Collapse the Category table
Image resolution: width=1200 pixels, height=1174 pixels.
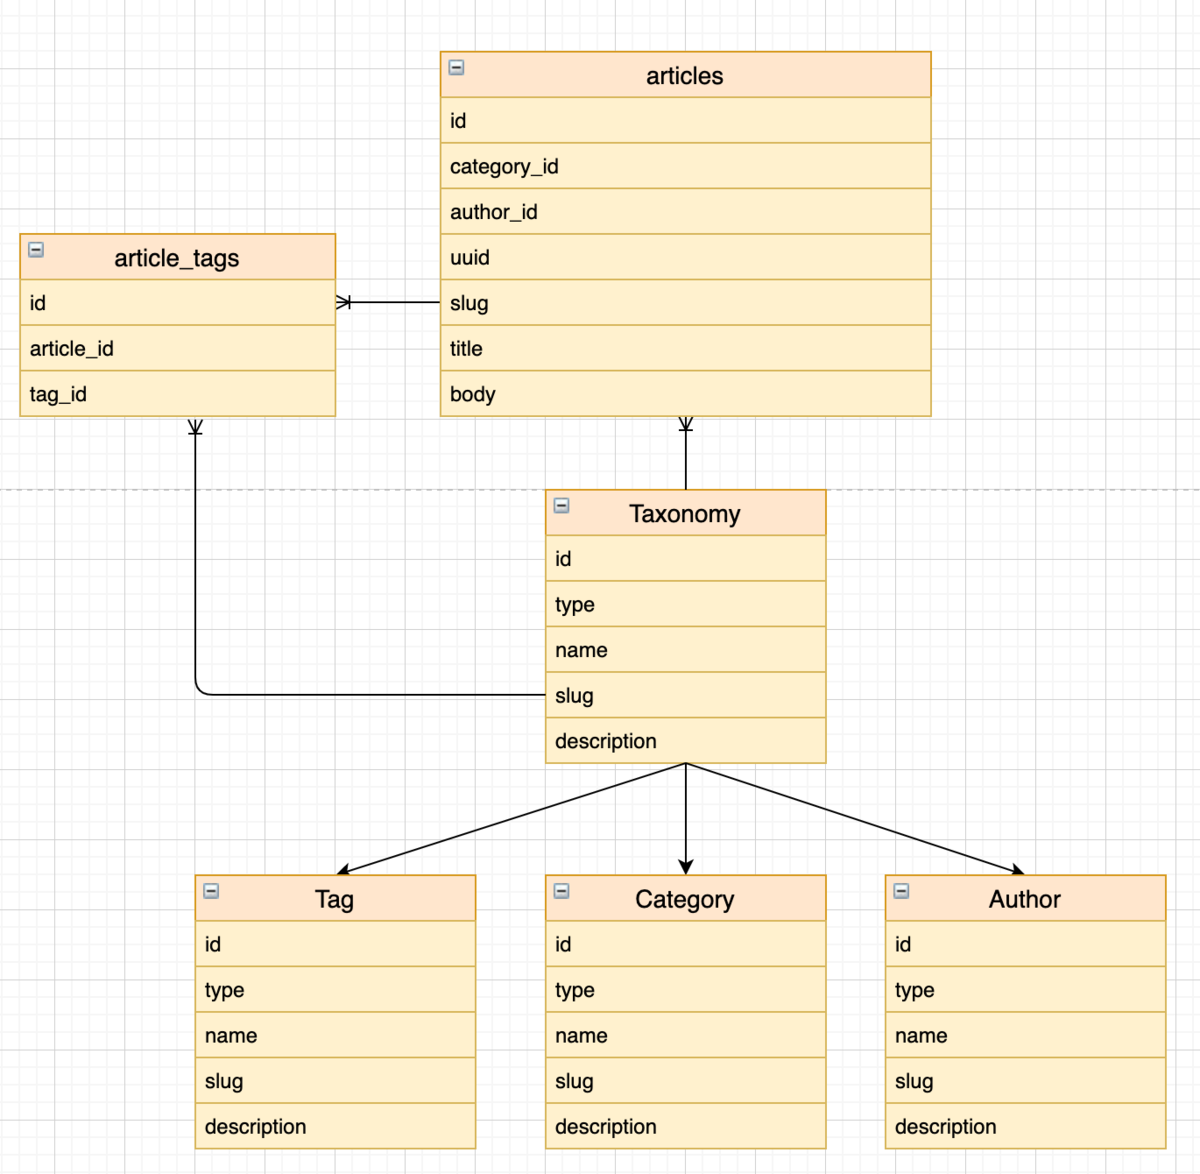562,891
